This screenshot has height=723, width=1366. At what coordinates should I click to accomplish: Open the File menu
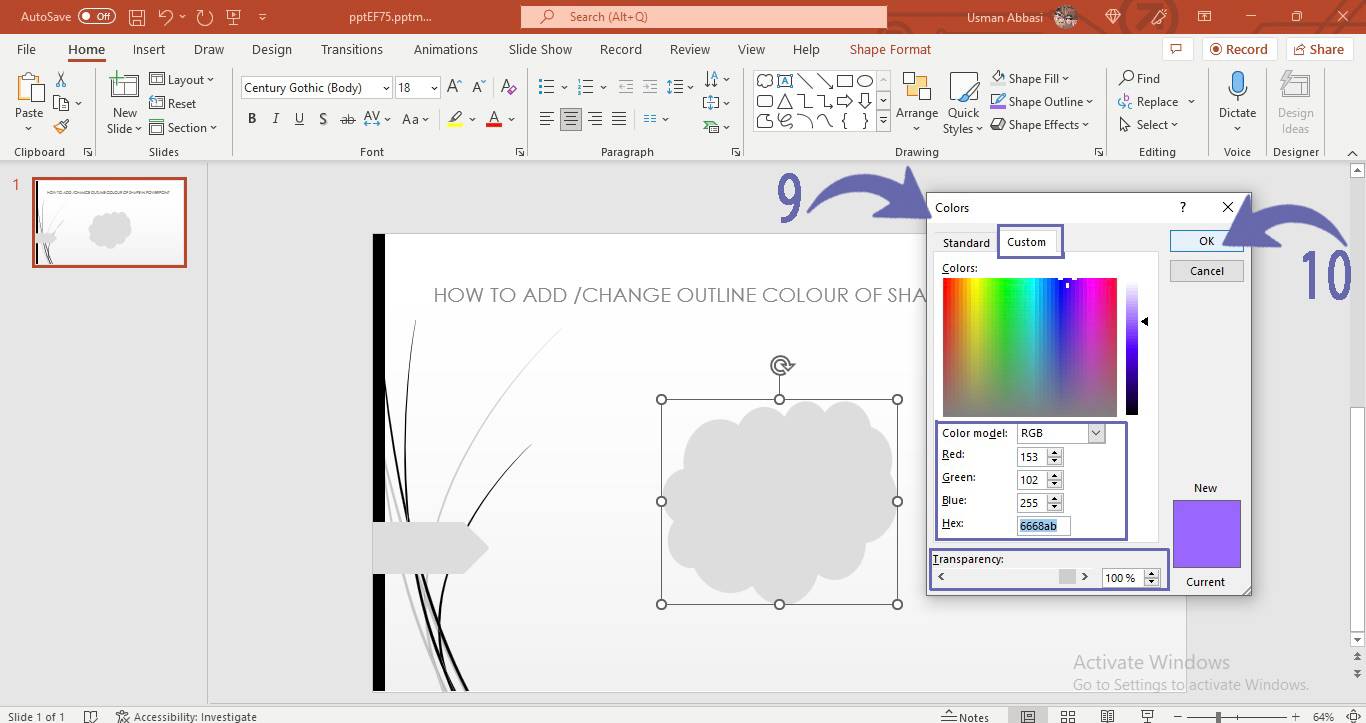pyautogui.click(x=26, y=49)
